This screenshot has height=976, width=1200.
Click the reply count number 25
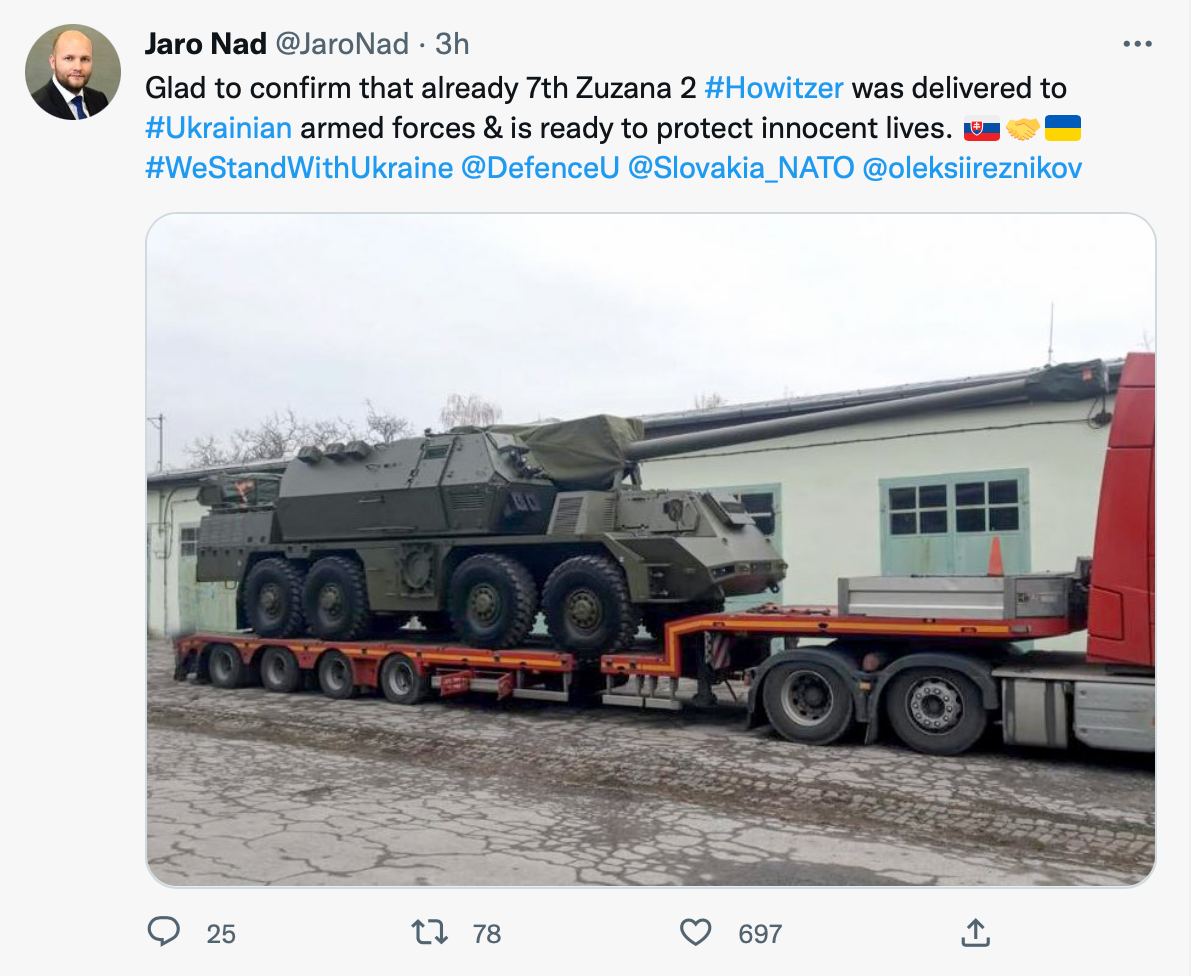221,934
